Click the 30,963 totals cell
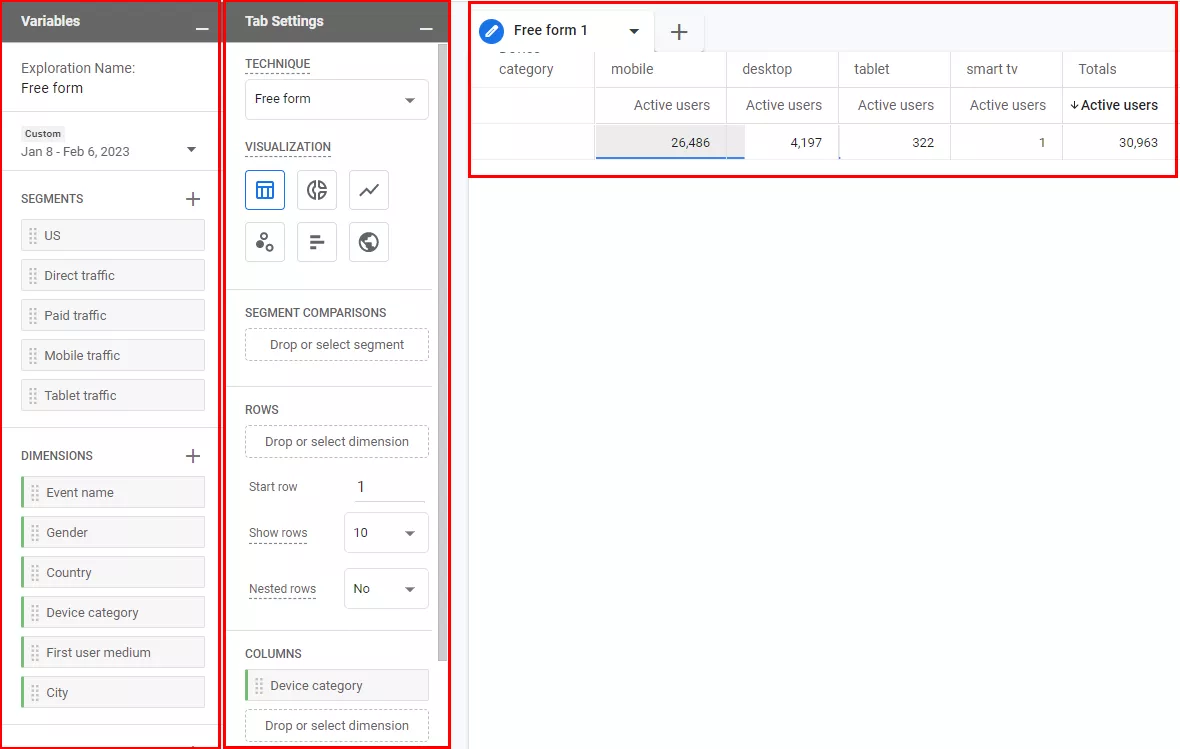This screenshot has width=1180, height=749. point(1119,142)
